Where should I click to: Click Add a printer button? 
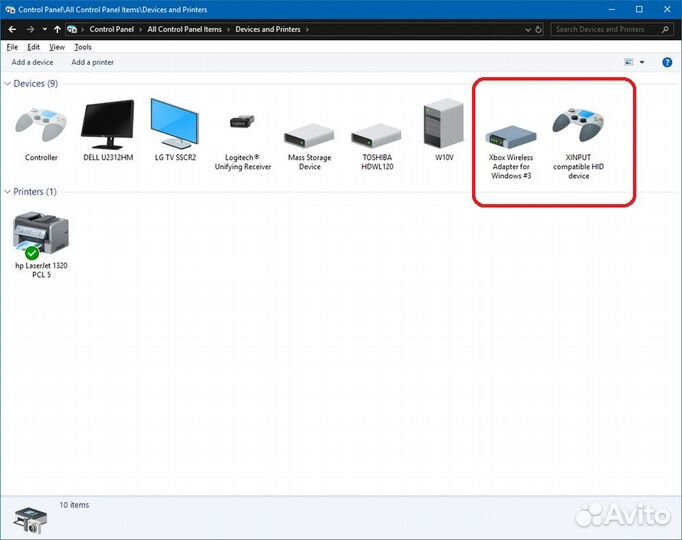tap(92, 62)
